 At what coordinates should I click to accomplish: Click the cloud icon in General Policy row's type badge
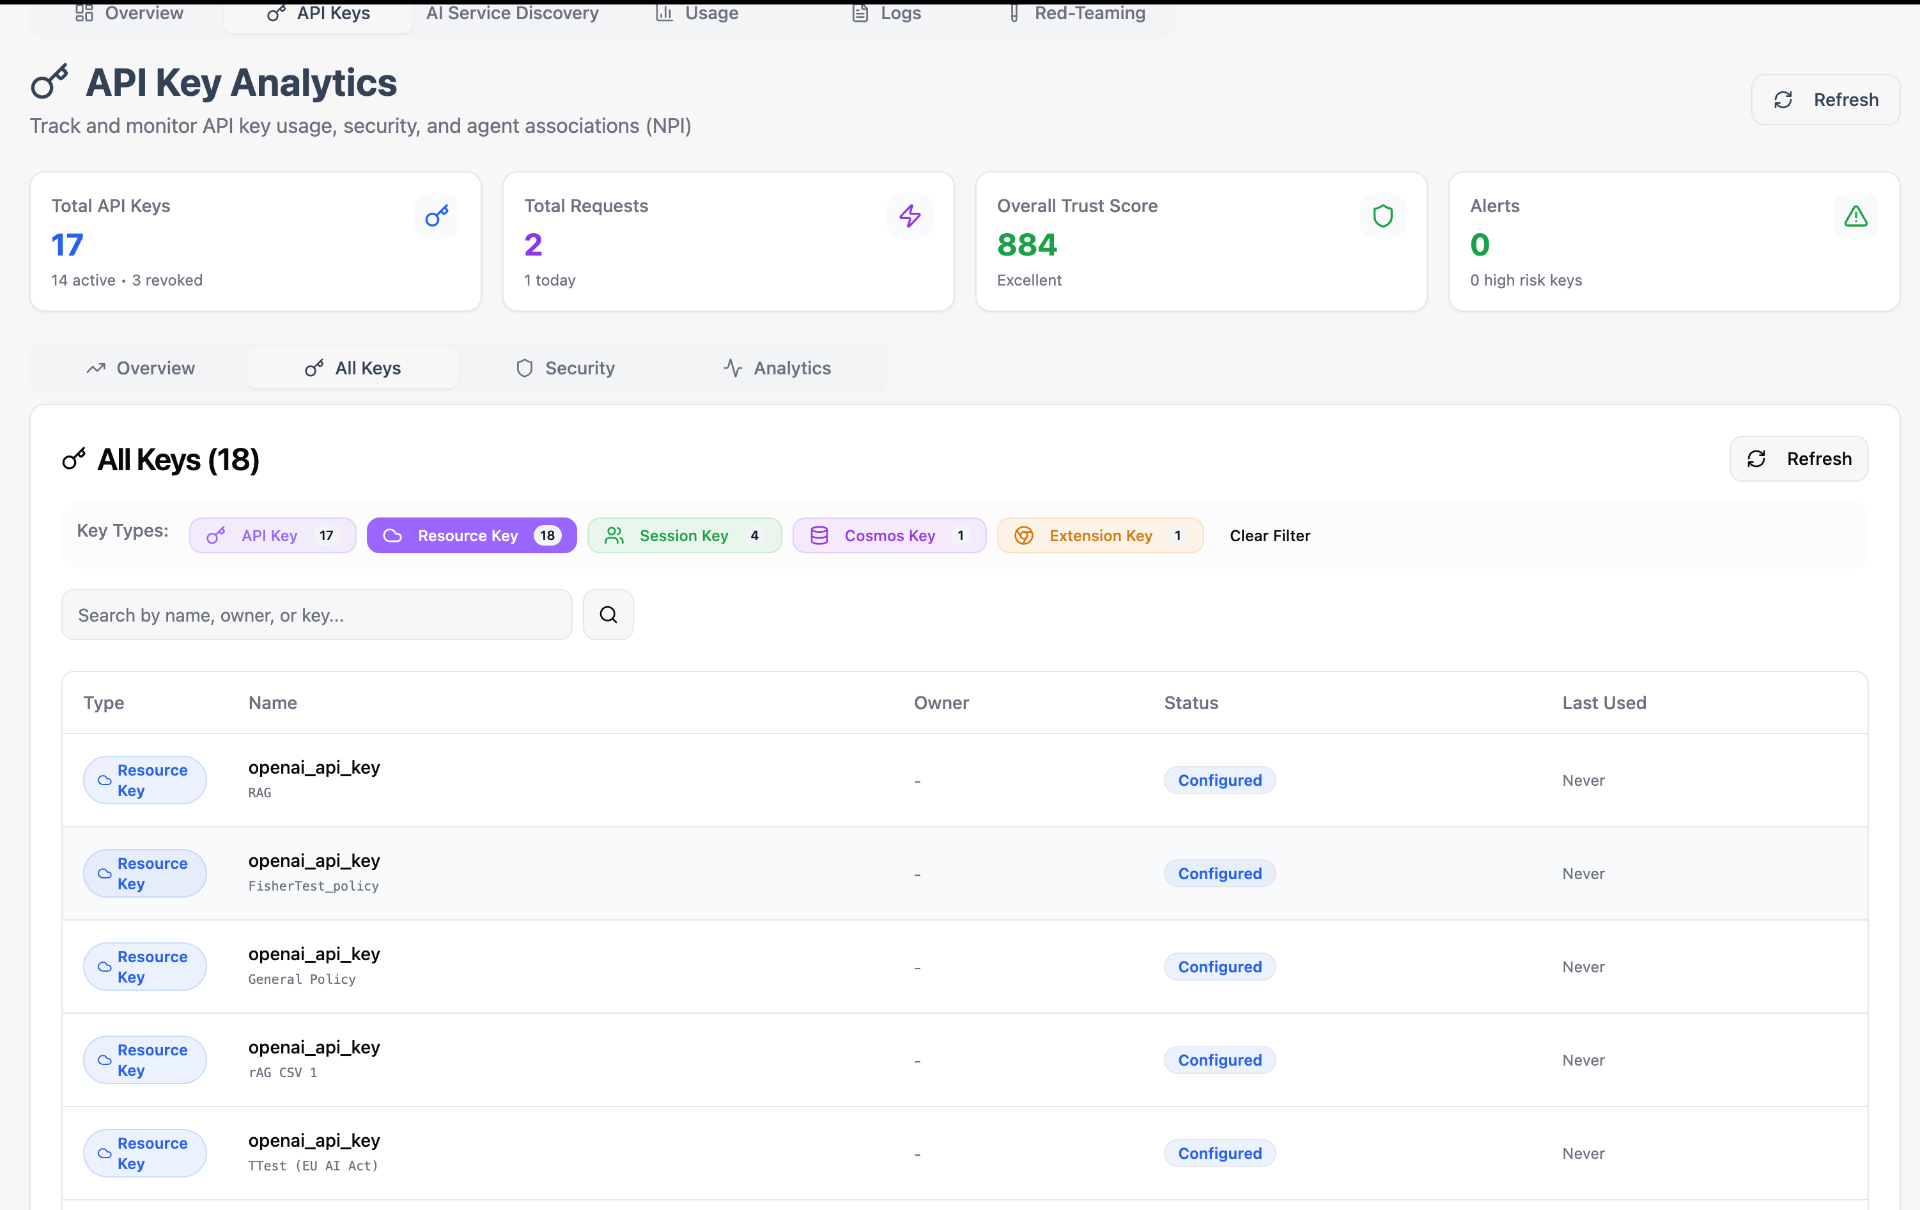(x=105, y=967)
